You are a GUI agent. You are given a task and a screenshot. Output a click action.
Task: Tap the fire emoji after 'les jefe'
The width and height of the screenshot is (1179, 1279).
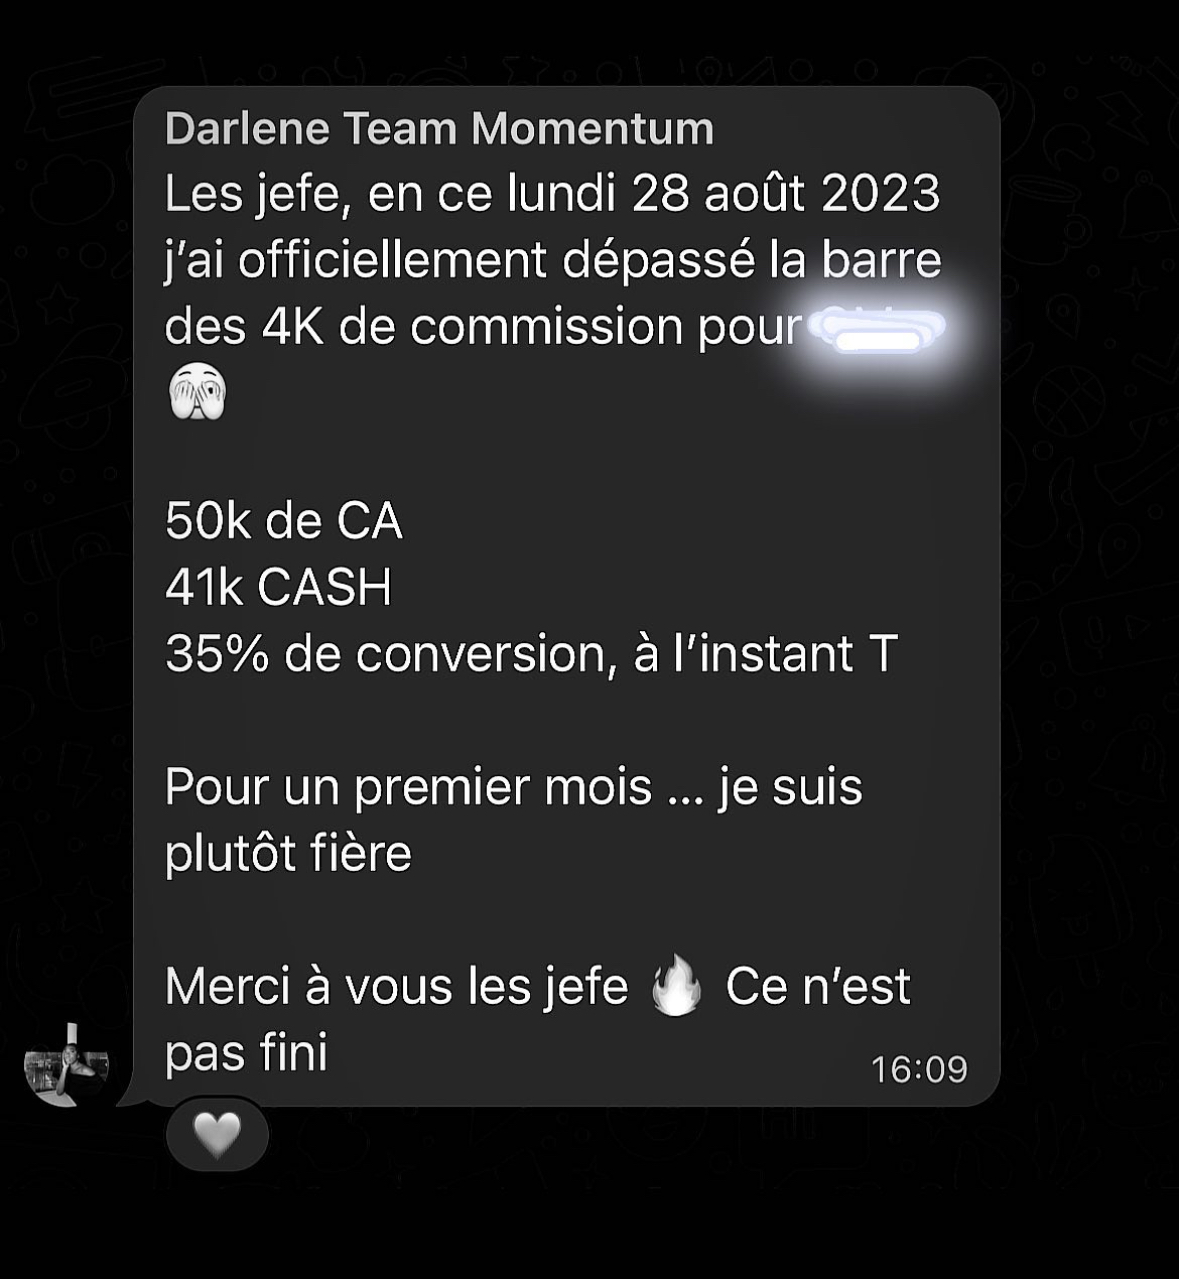(676, 985)
